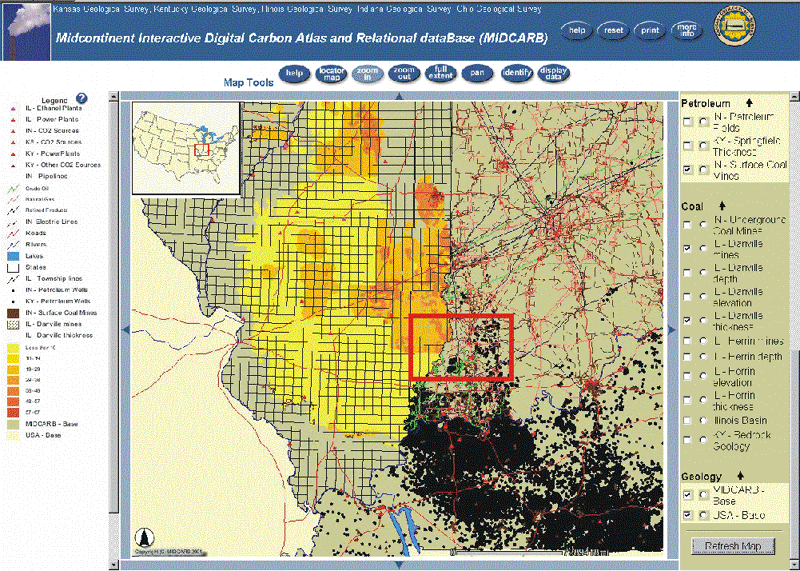Pan map north using top edge arrow
This screenshot has width=800, height=571.
(399, 96)
